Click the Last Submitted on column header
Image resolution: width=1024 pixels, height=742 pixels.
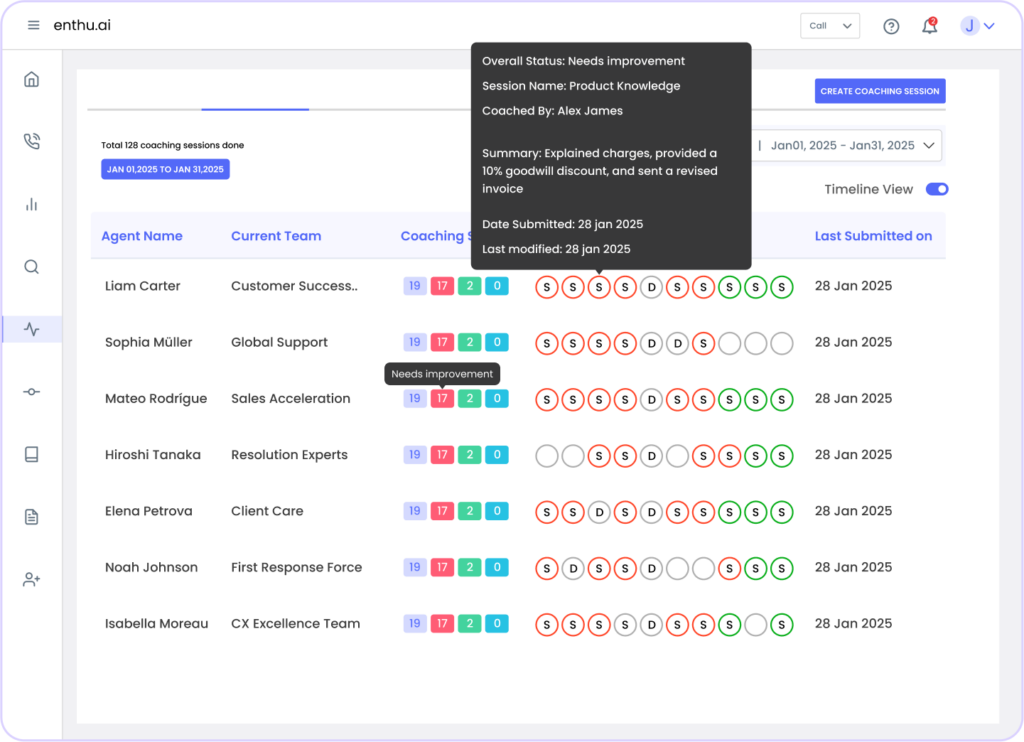click(873, 236)
